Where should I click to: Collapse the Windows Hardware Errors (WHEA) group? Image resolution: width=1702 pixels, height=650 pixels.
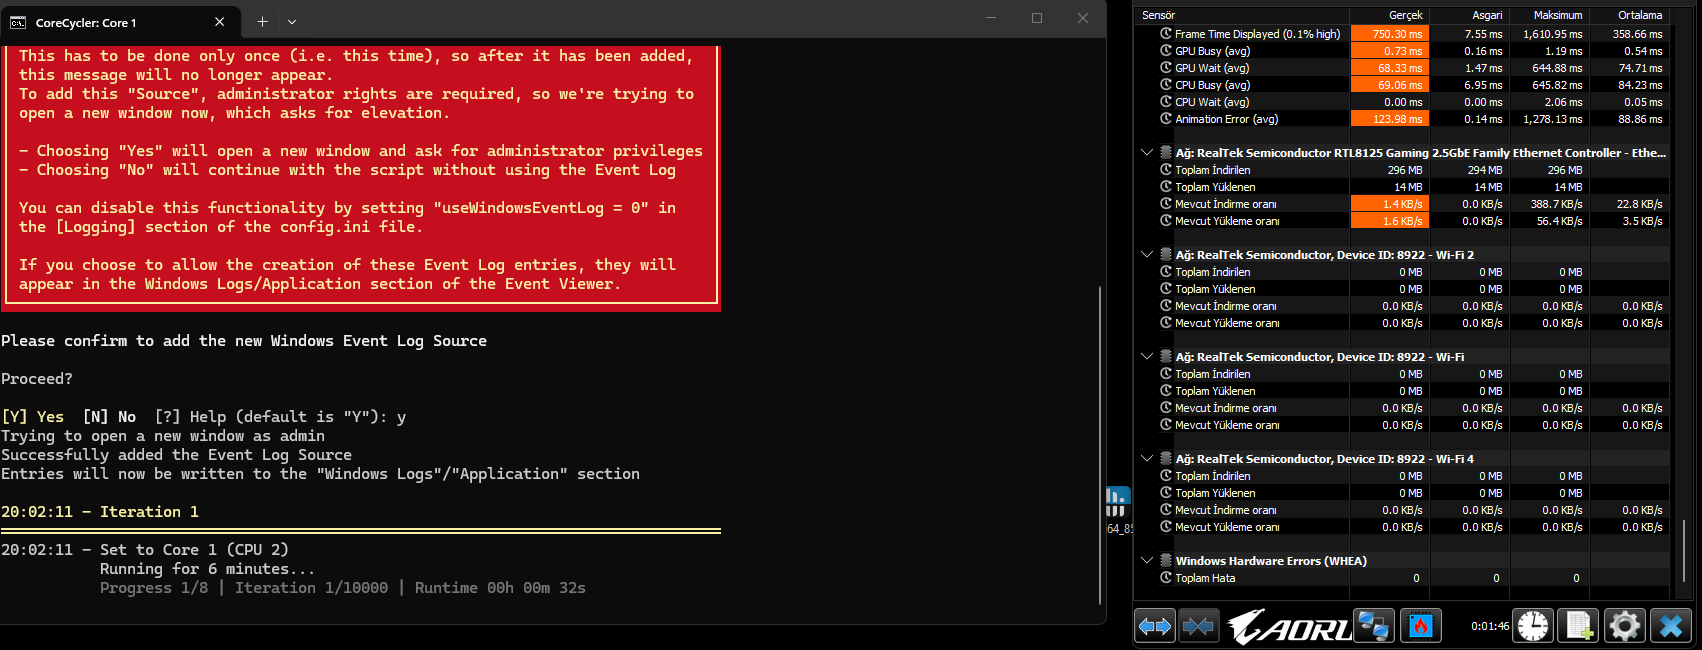[x=1147, y=561]
